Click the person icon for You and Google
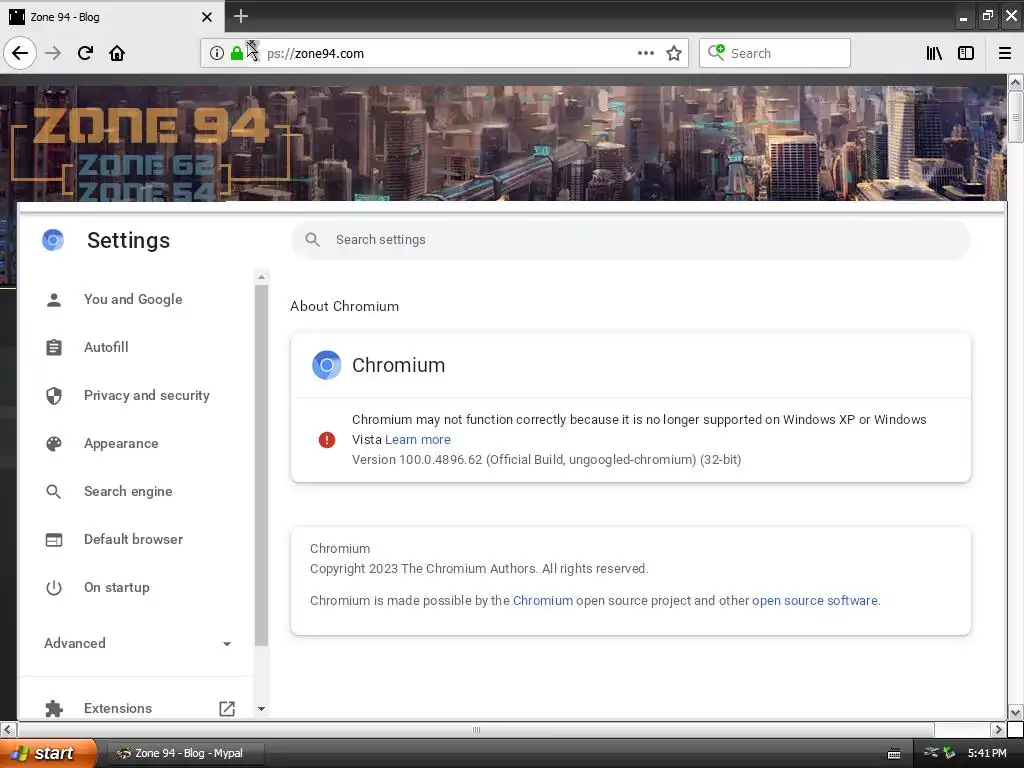1024x768 pixels. [54, 300]
